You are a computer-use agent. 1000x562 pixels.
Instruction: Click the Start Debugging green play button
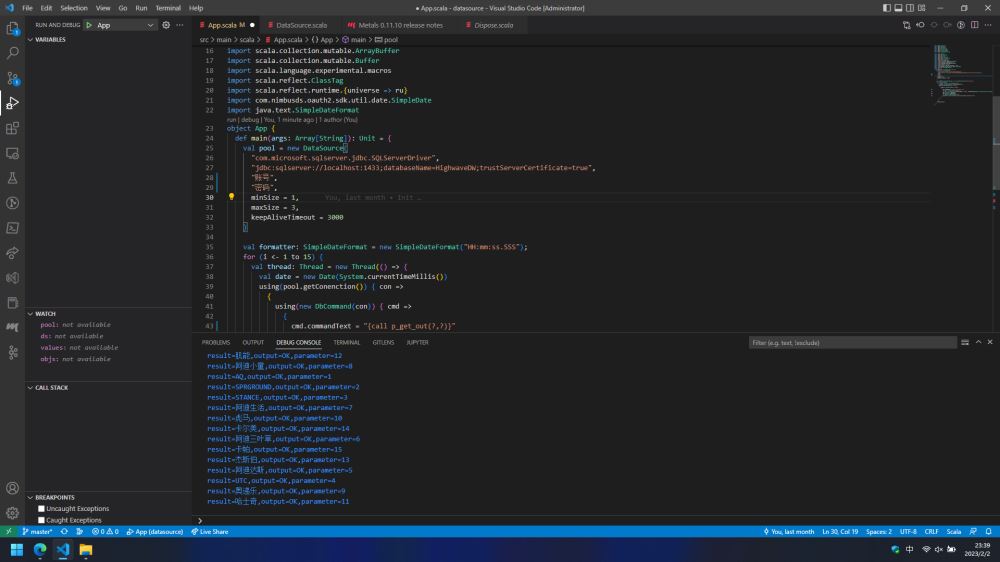tap(88, 25)
